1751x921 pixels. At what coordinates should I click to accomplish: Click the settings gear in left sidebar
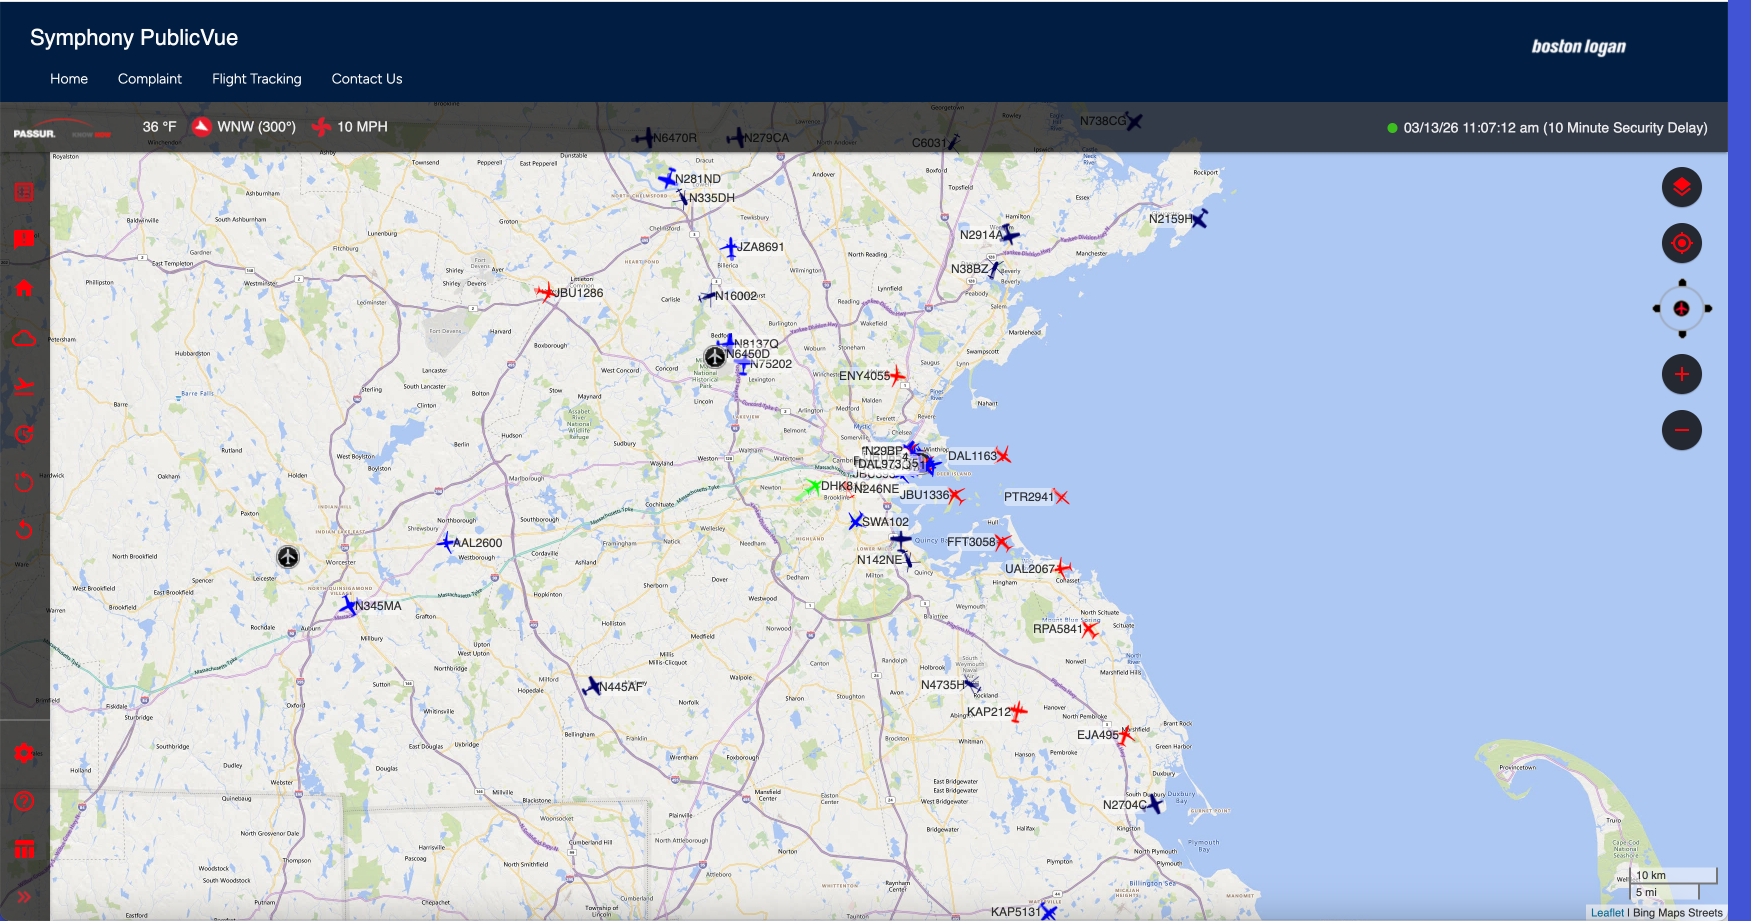coord(24,753)
